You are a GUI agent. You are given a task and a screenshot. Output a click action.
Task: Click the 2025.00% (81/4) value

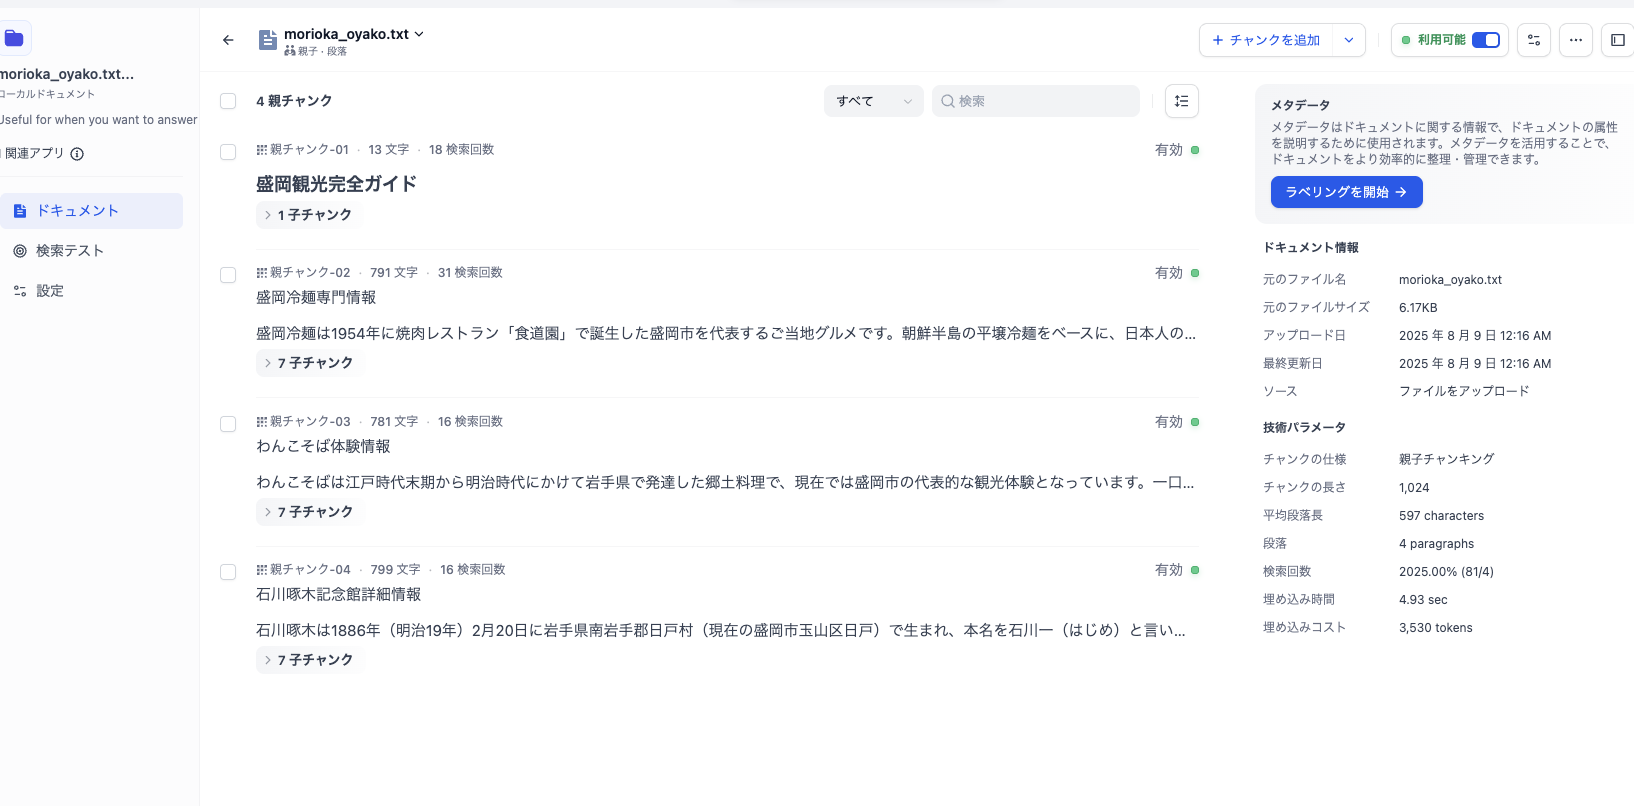pos(1446,572)
